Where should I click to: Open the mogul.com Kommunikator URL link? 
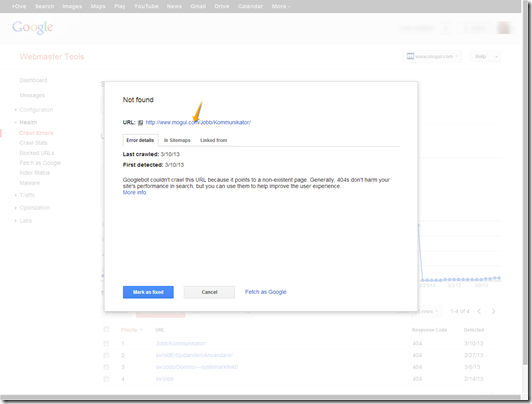coord(198,122)
